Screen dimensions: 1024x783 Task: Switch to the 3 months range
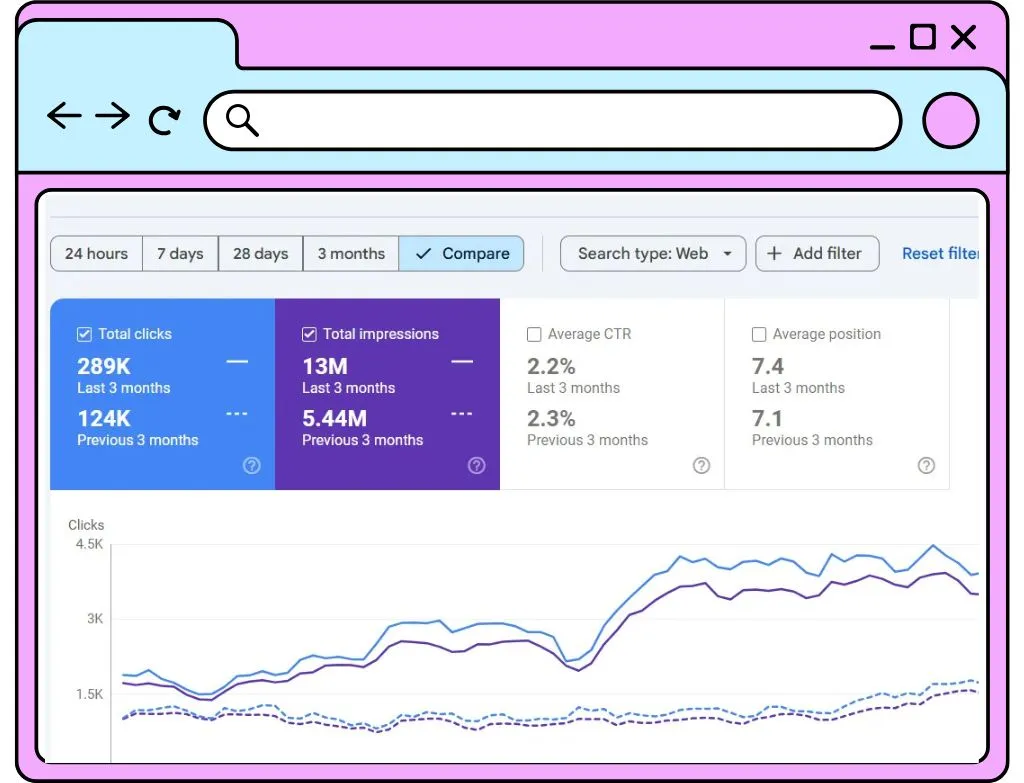(x=351, y=253)
